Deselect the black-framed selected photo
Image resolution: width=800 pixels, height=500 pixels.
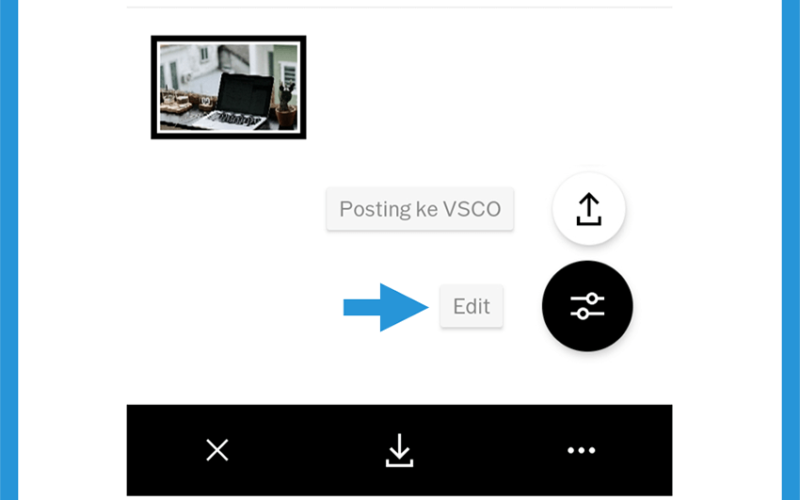click(x=229, y=87)
